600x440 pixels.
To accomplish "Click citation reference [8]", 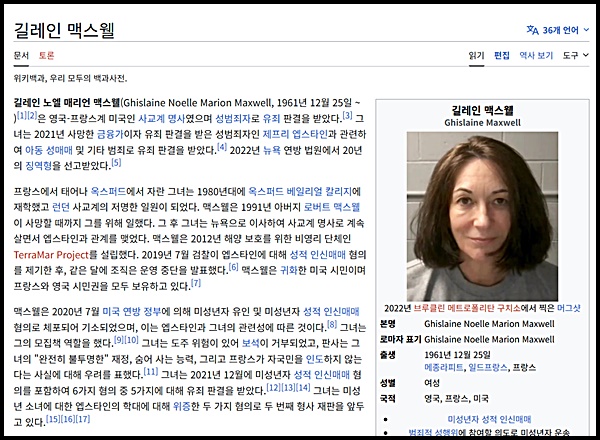I will point(332,324).
